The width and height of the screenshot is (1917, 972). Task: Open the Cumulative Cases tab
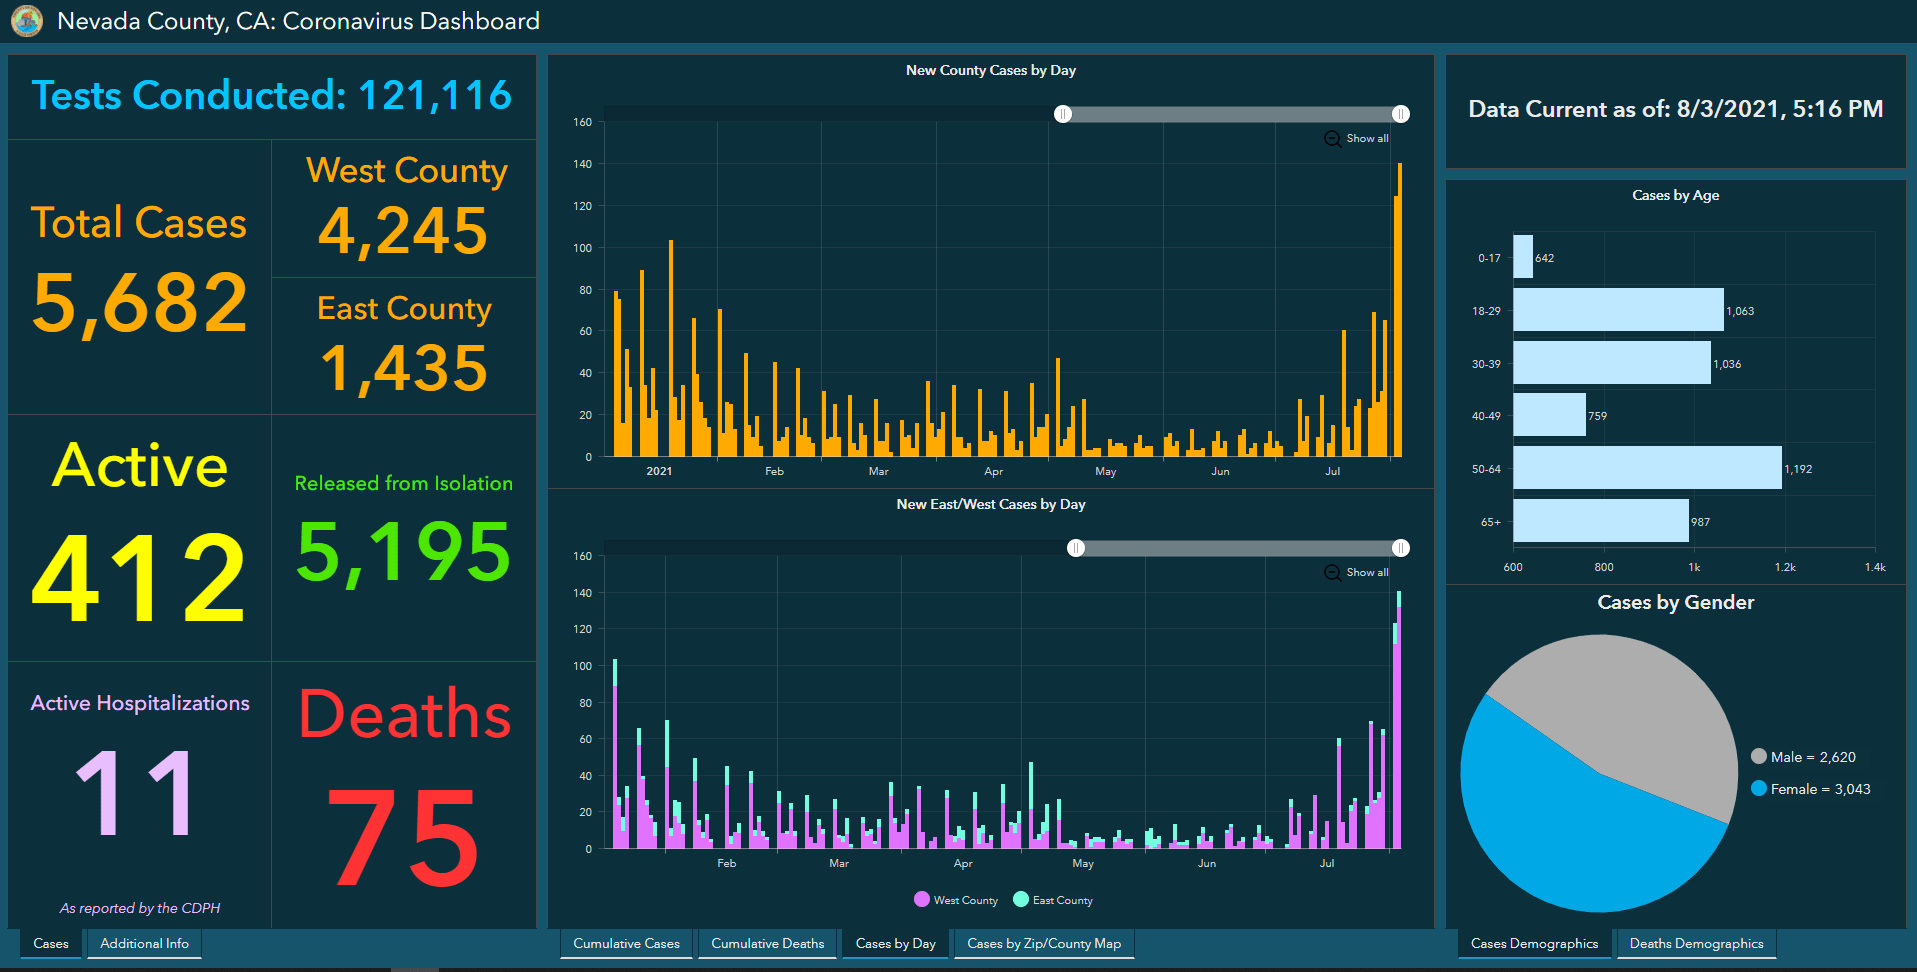click(626, 944)
